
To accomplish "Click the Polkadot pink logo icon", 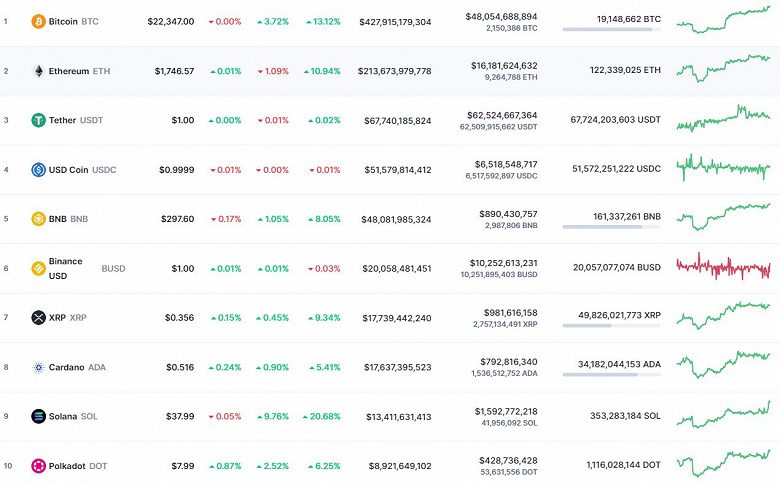I will [x=39, y=466].
